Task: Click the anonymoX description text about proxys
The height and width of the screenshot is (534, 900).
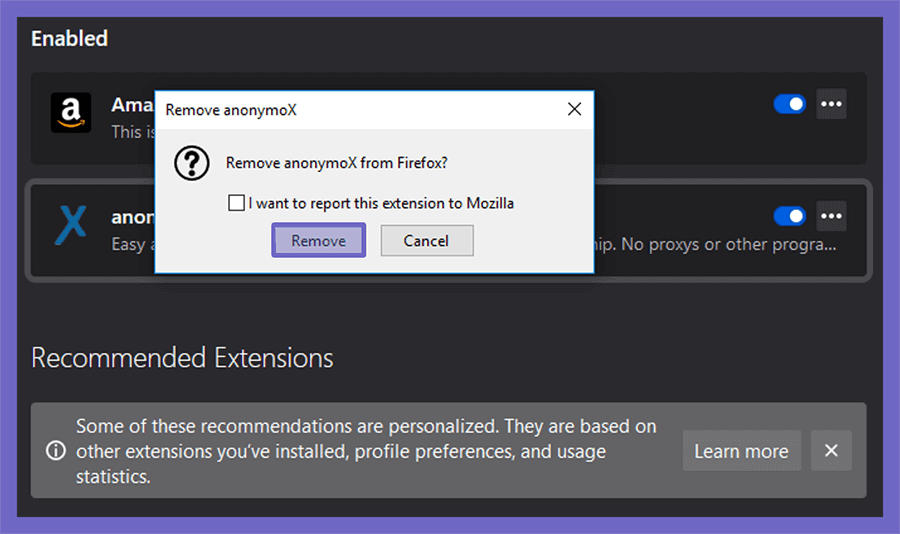Action: [x=715, y=245]
